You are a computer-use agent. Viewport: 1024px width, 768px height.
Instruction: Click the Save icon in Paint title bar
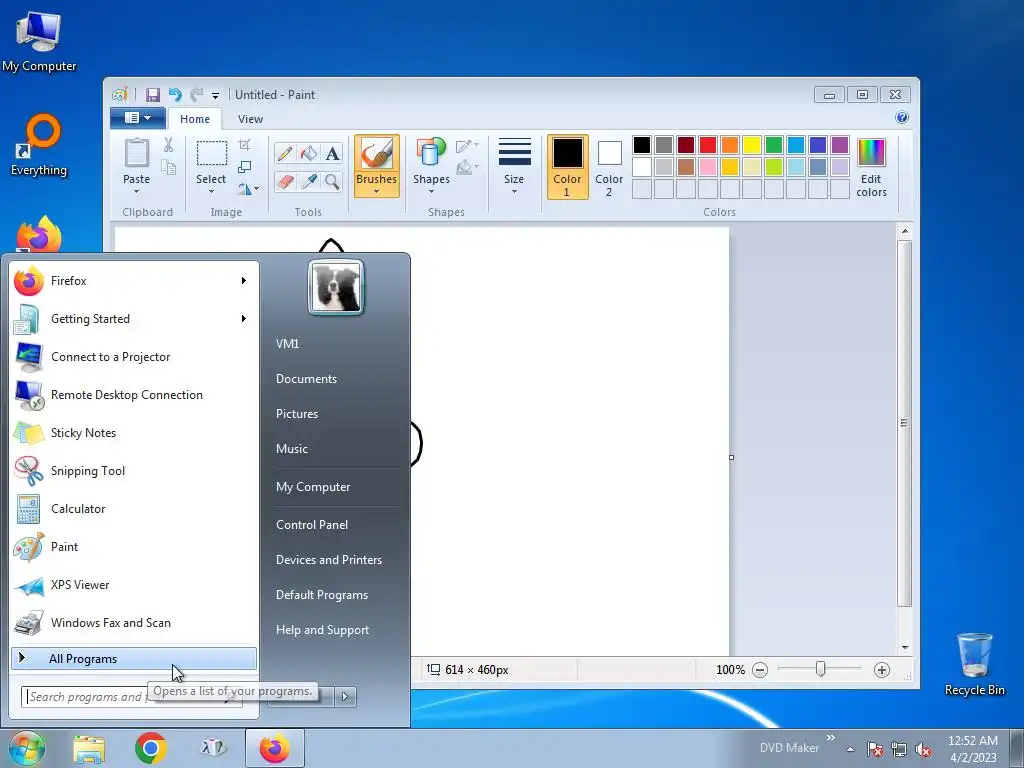click(152, 95)
